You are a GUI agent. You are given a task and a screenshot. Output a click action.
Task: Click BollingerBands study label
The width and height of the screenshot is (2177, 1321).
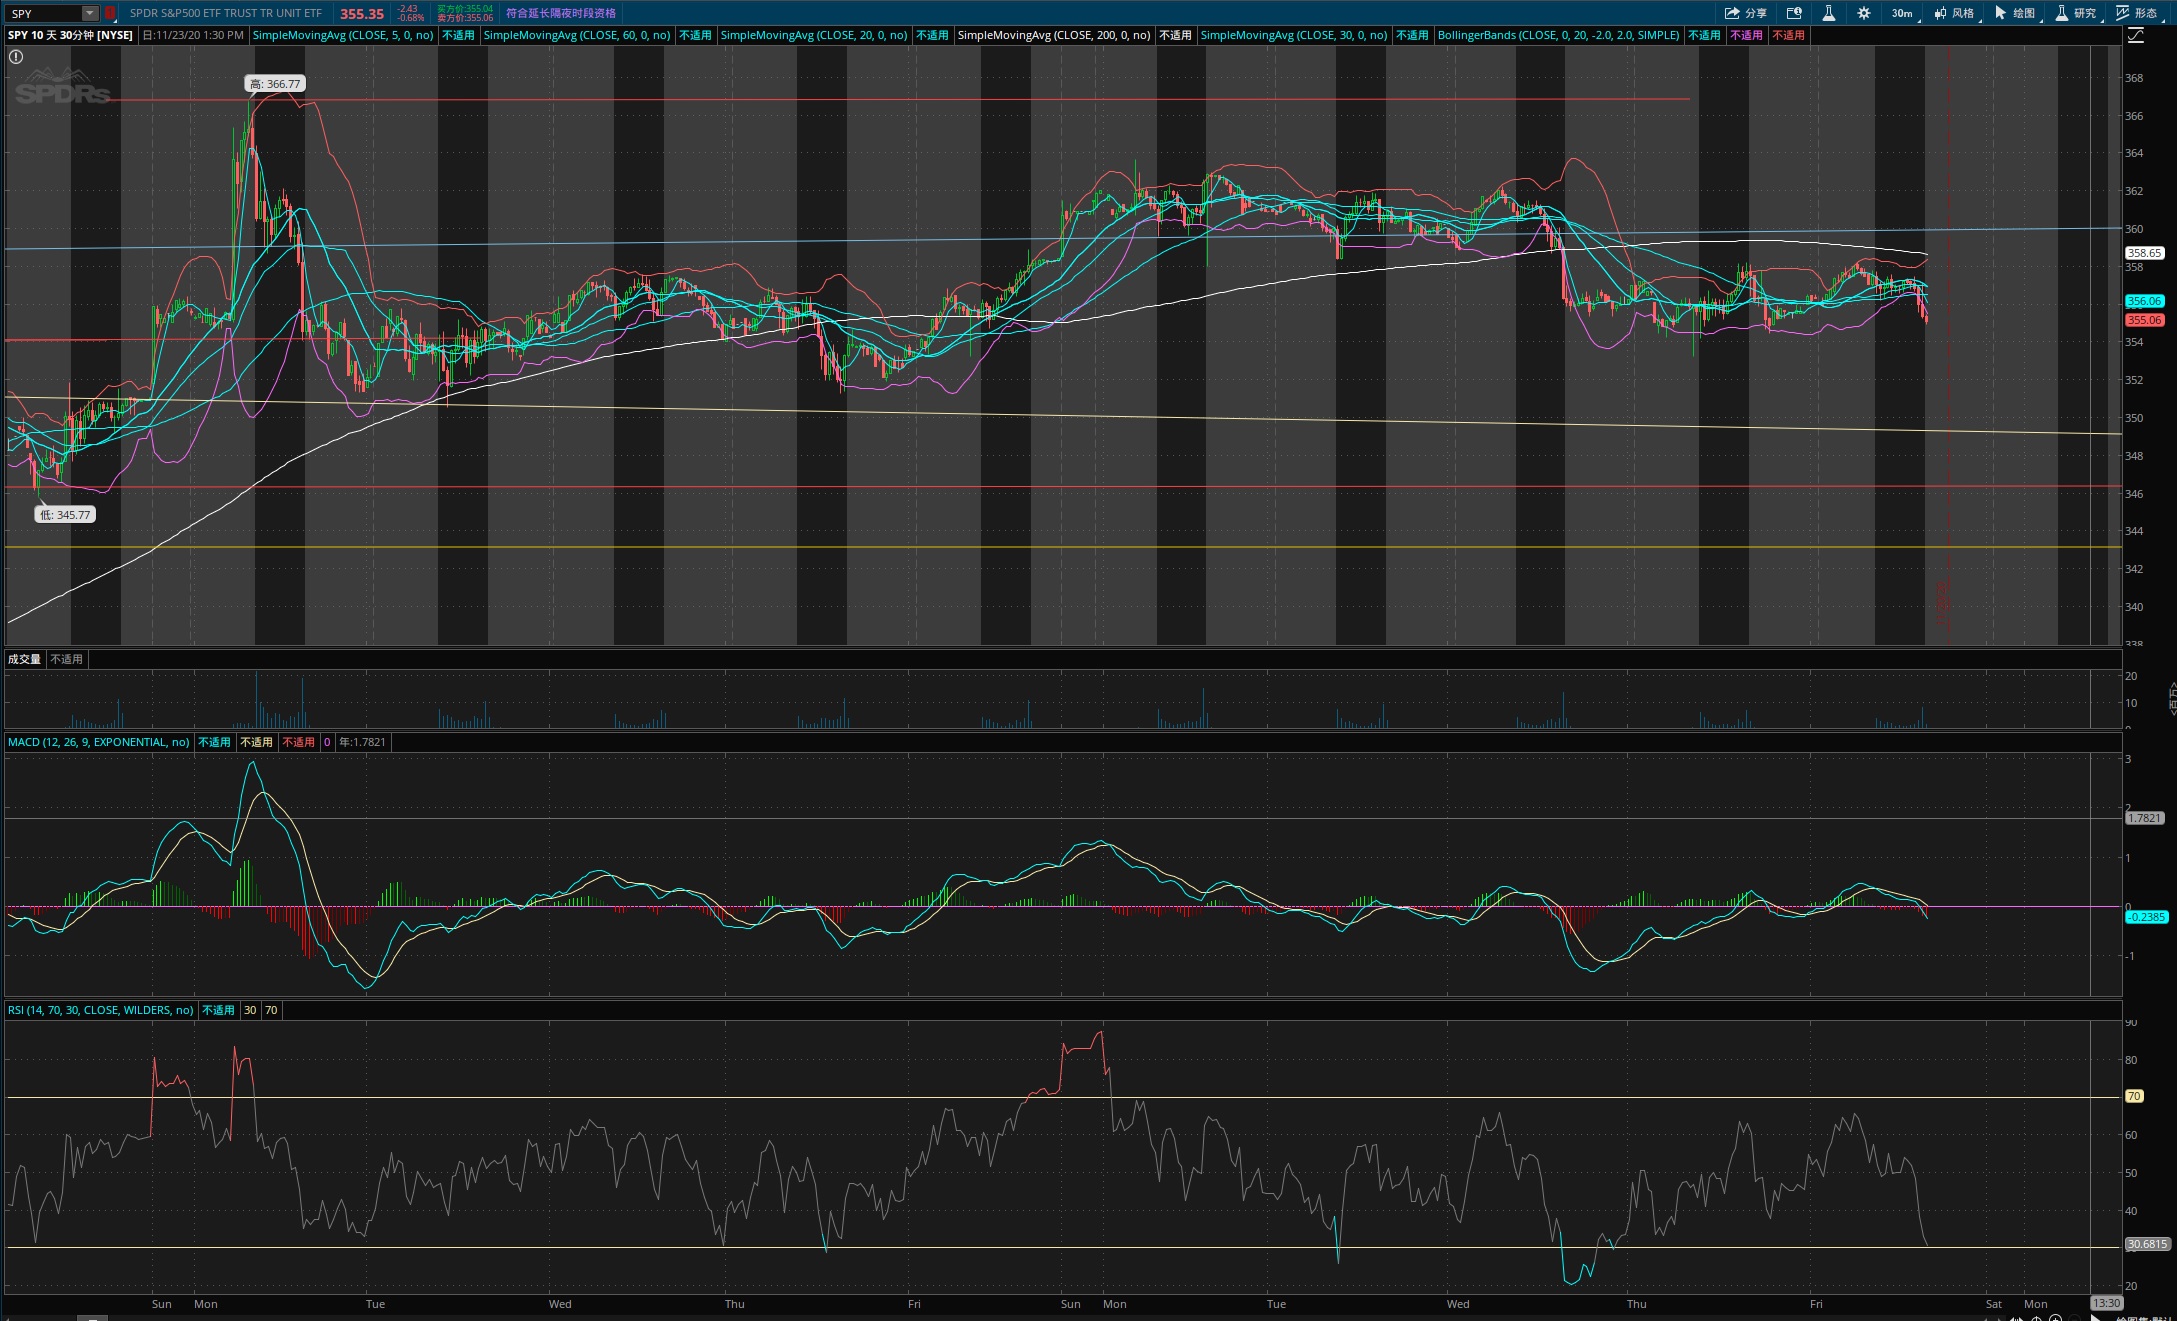coord(1559,35)
